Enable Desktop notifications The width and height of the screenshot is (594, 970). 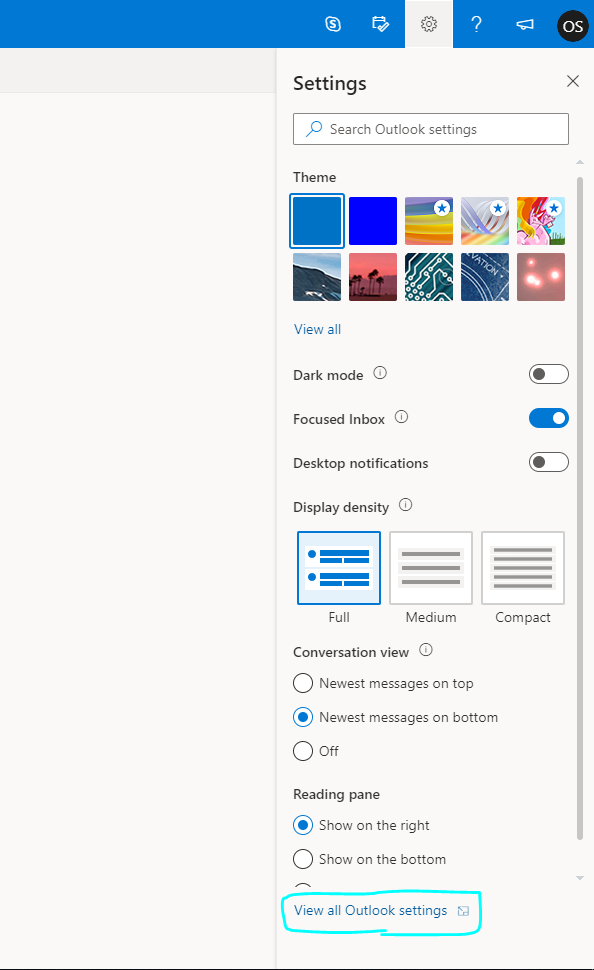[x=548, y=462]
